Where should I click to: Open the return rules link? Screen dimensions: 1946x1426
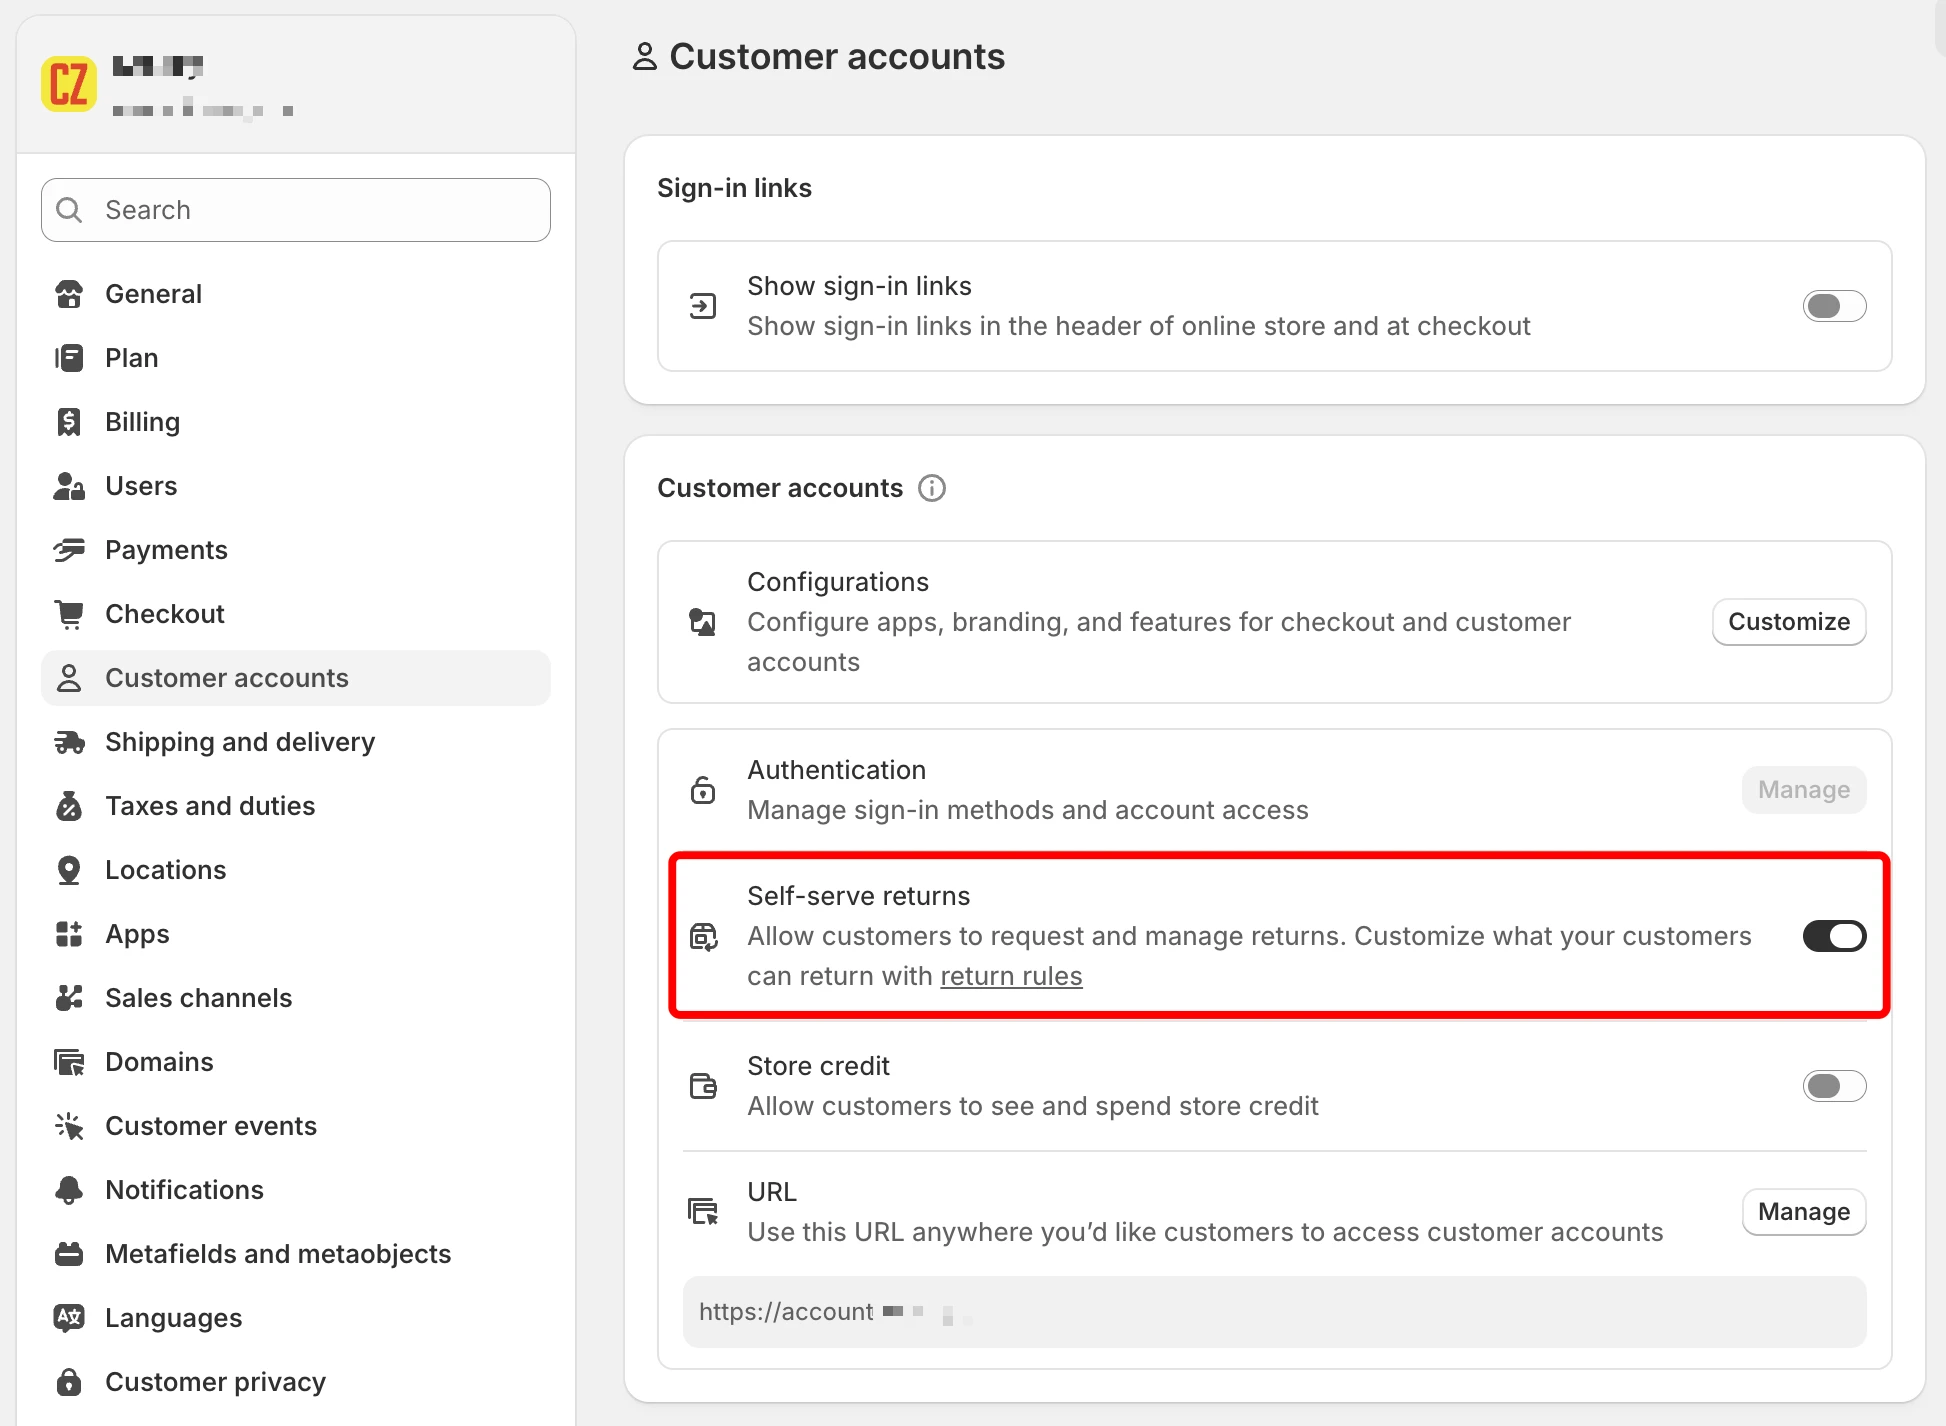(x=1011, y=976)
